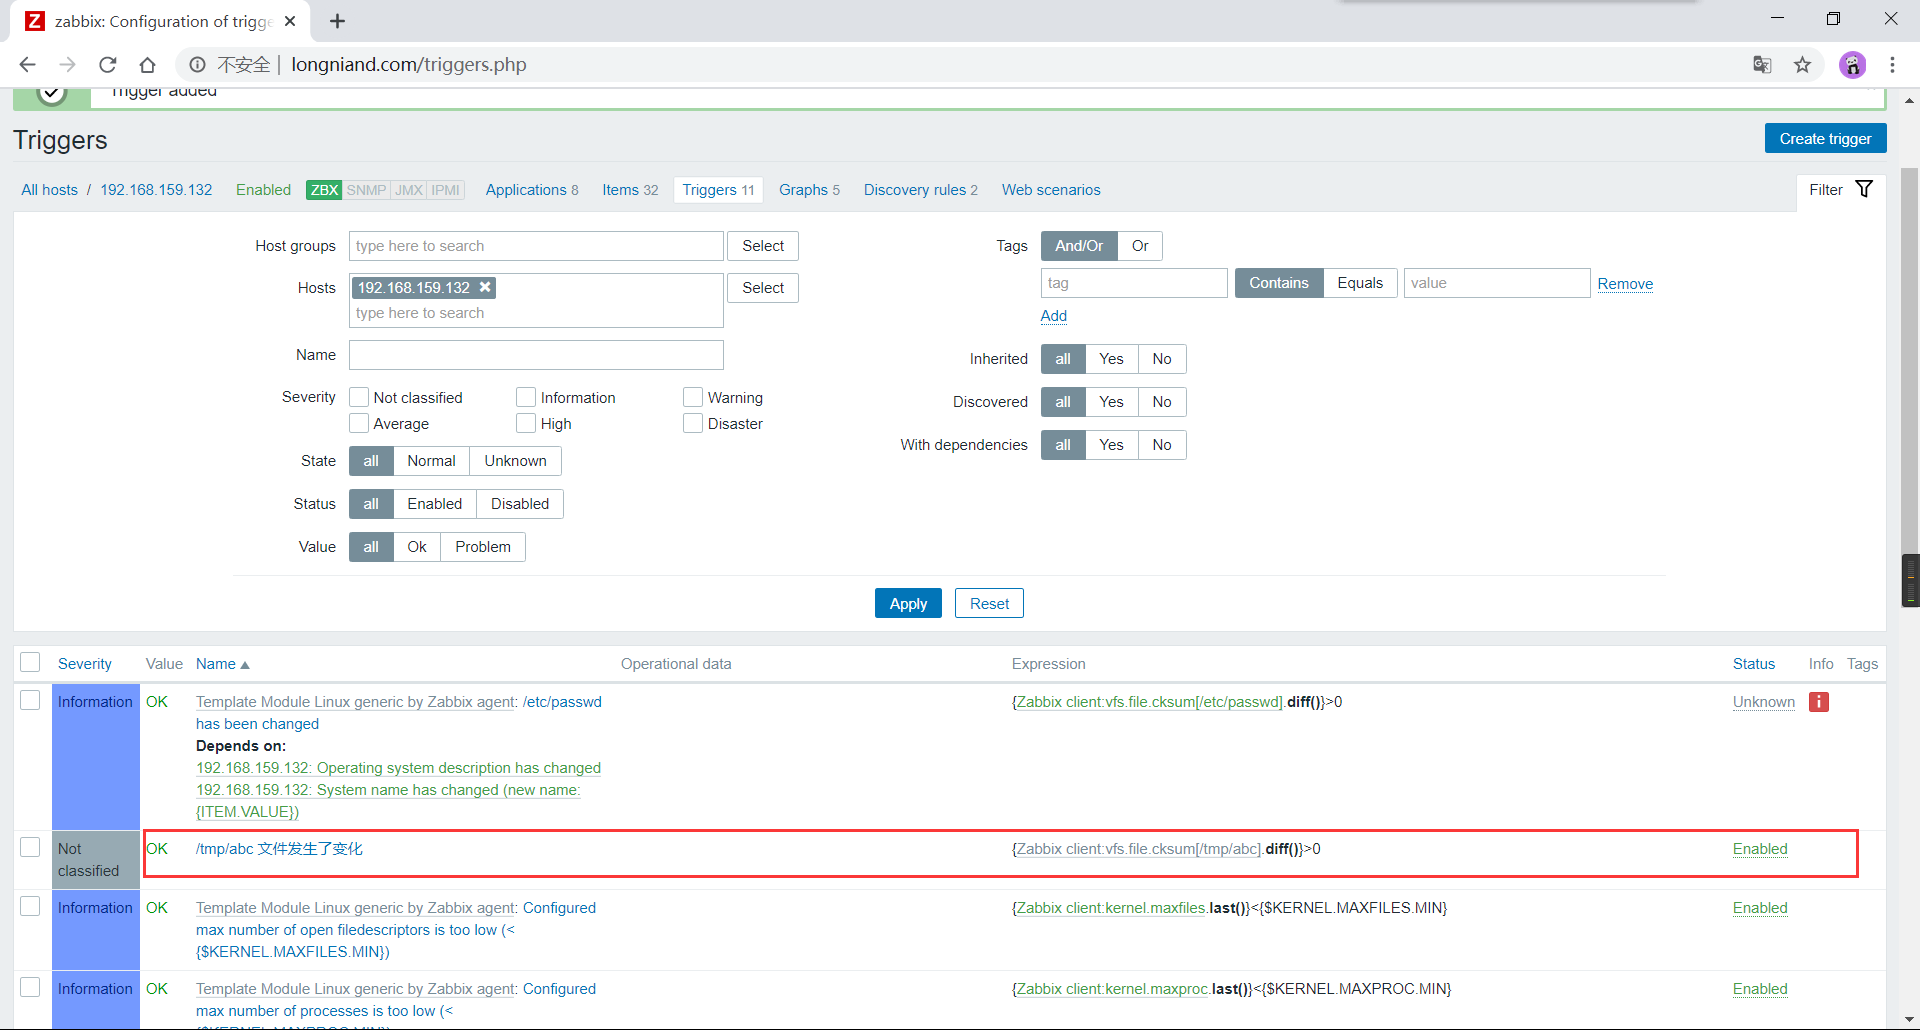The height and width of the screenshot is (1030, 1920).
Task: Click Unknown status of /etc/passwd trigger
Action: tap(1764, 702)
